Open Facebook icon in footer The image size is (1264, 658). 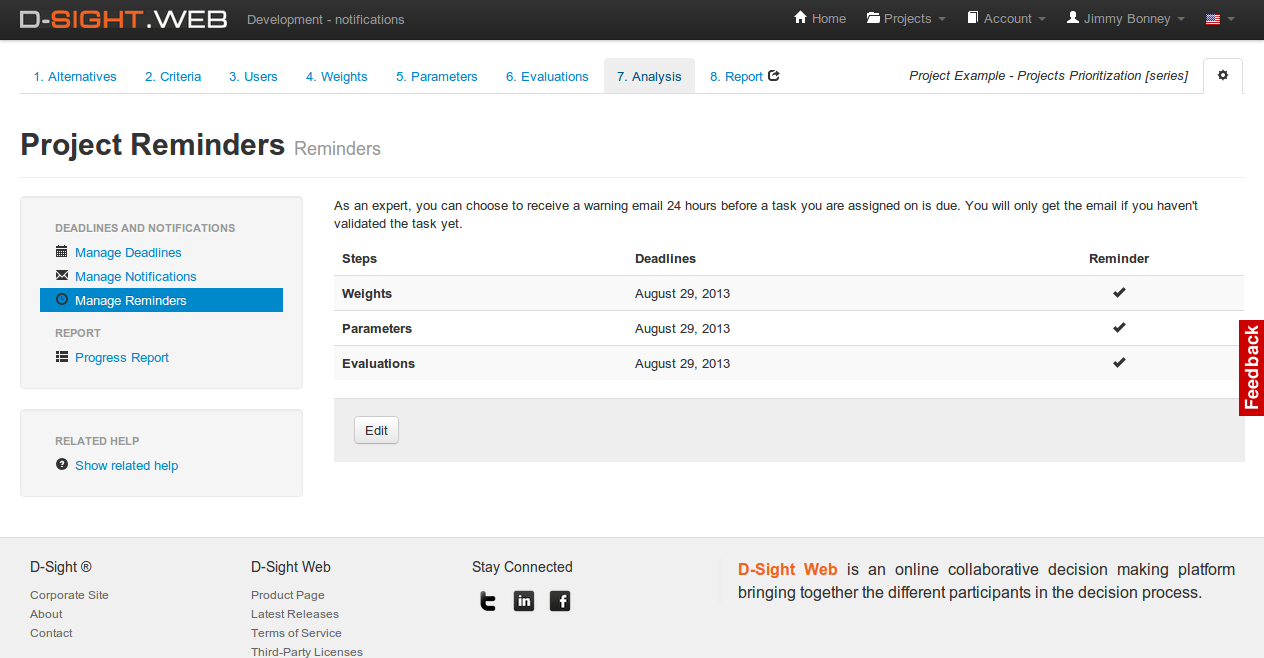[x=560, y=601]
